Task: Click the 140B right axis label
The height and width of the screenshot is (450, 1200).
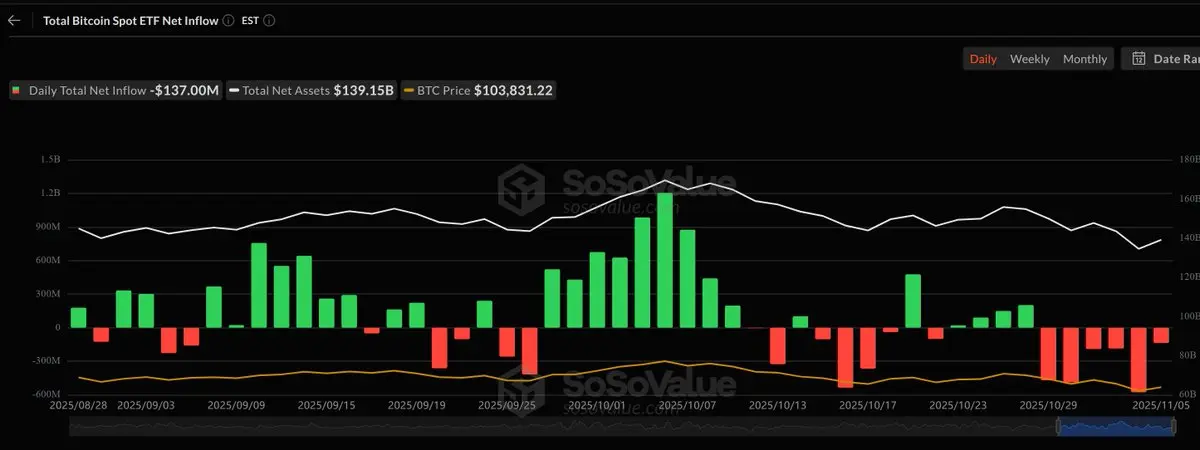Action: [1189, 237]
